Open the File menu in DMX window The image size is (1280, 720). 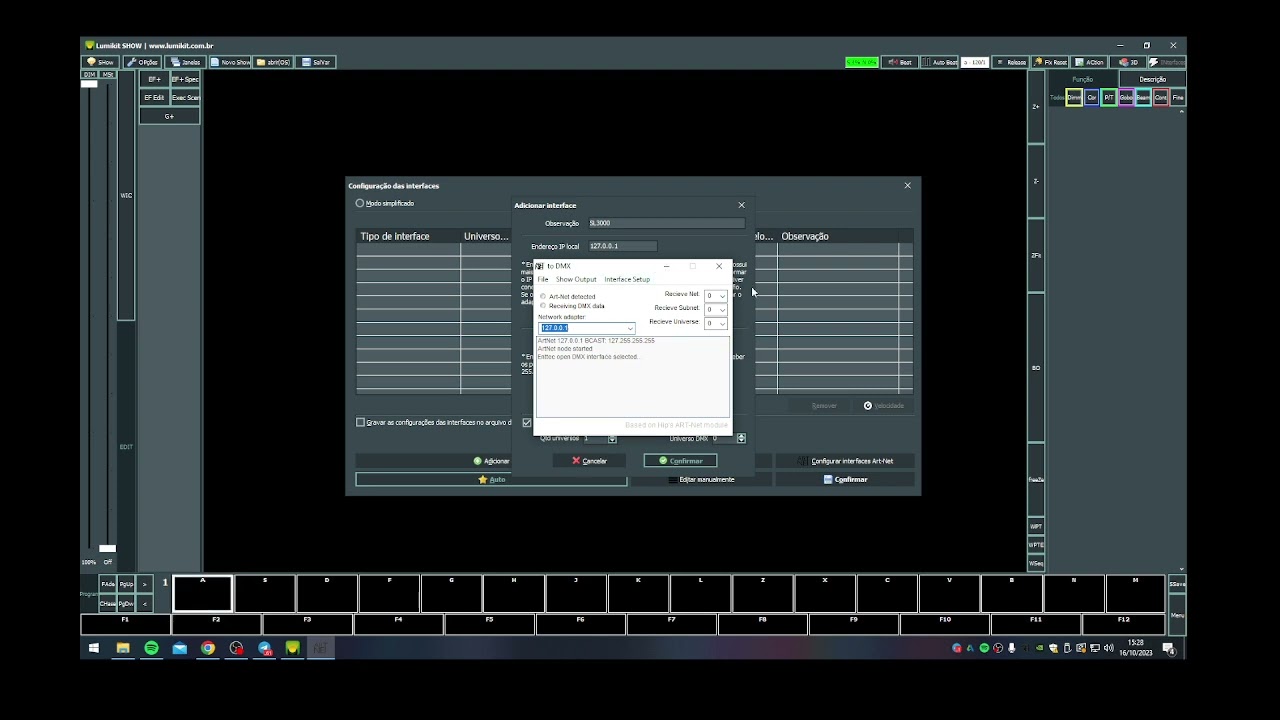click(543, 280)
